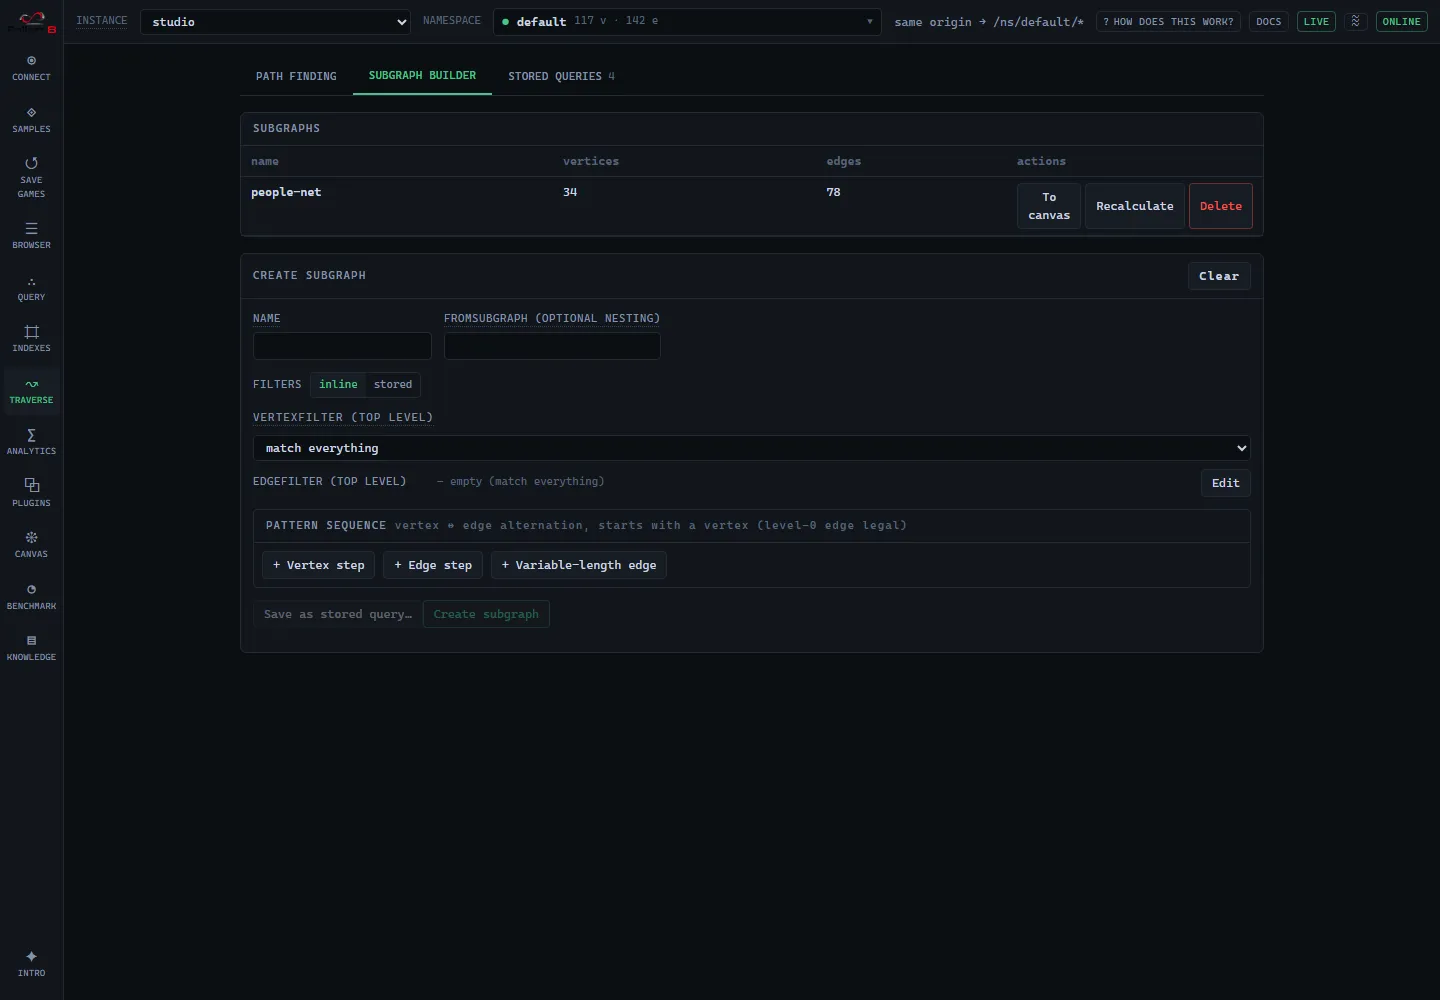Click the wavy icon beside LIVE badge
The image size is (1440, 1000).
pos(1356,21)
